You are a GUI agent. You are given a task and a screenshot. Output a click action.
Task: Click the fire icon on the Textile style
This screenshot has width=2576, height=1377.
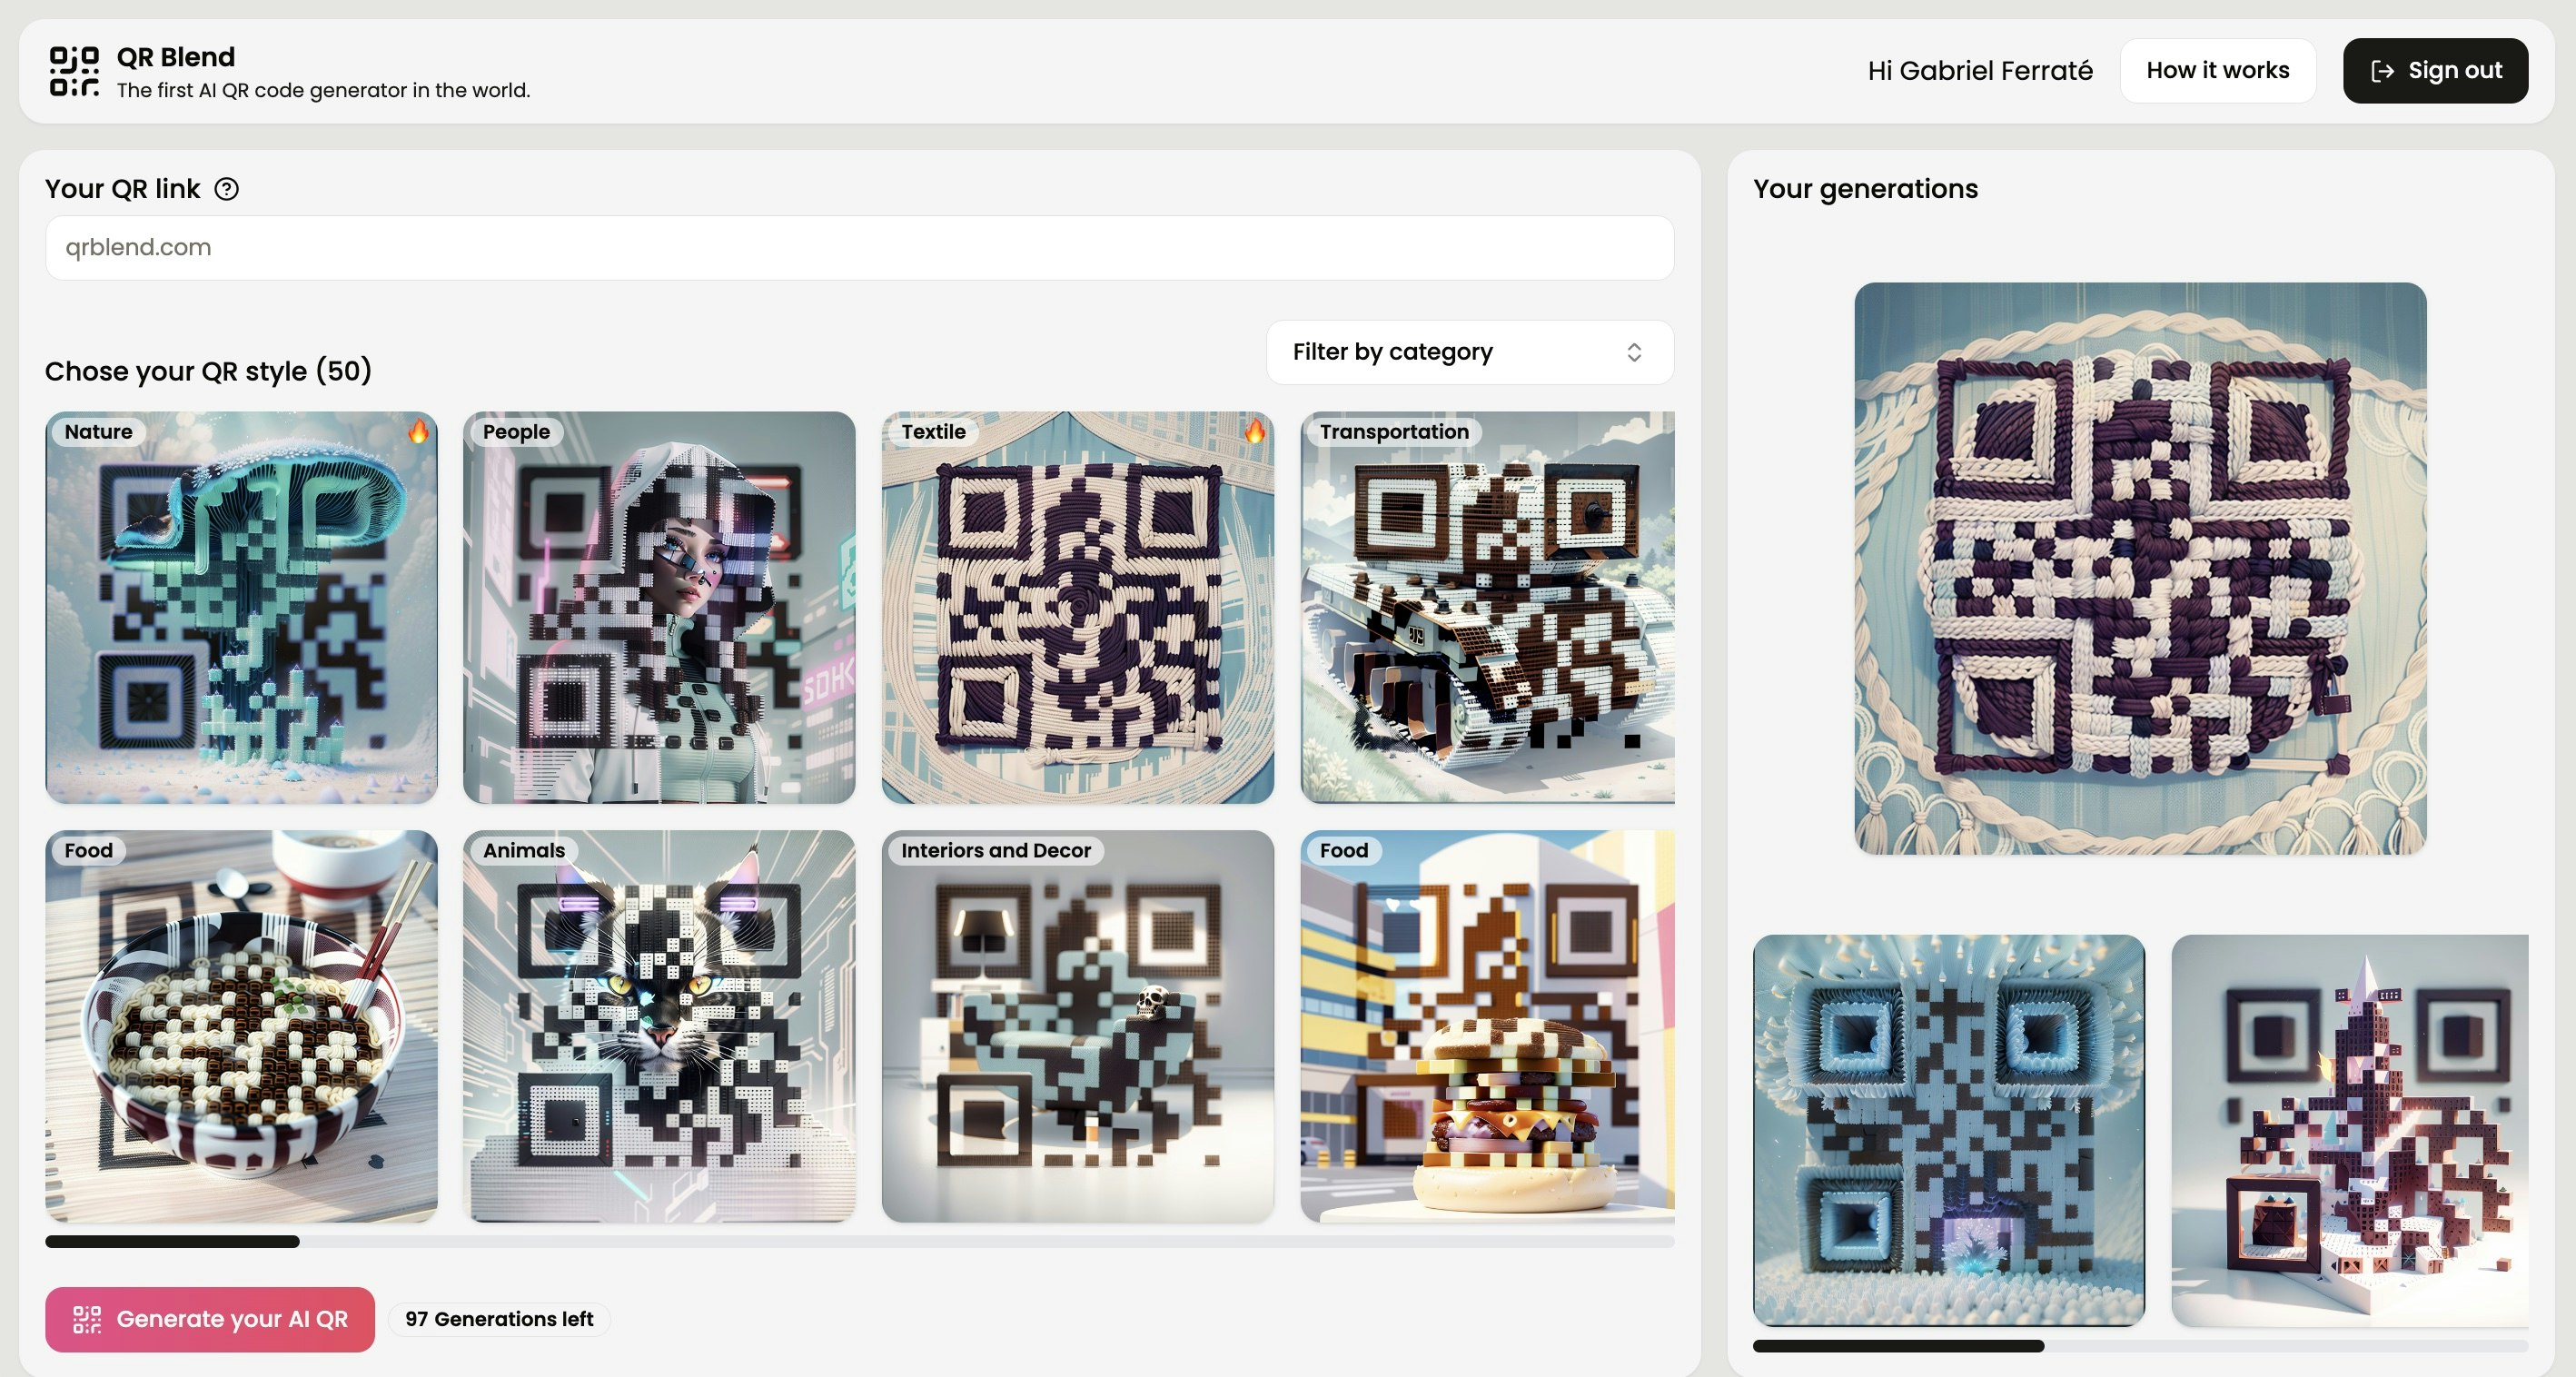[1257, 434]
